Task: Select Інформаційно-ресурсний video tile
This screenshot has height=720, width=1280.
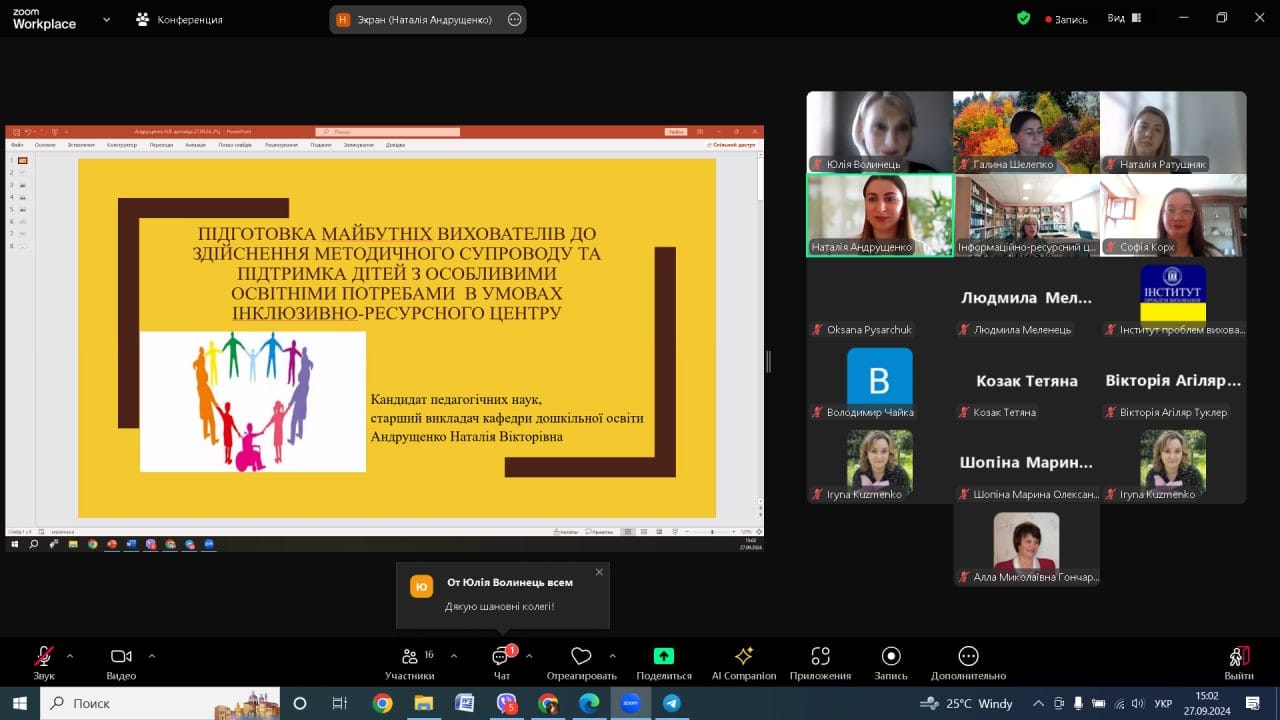Action: click(x=1026, y=215)
